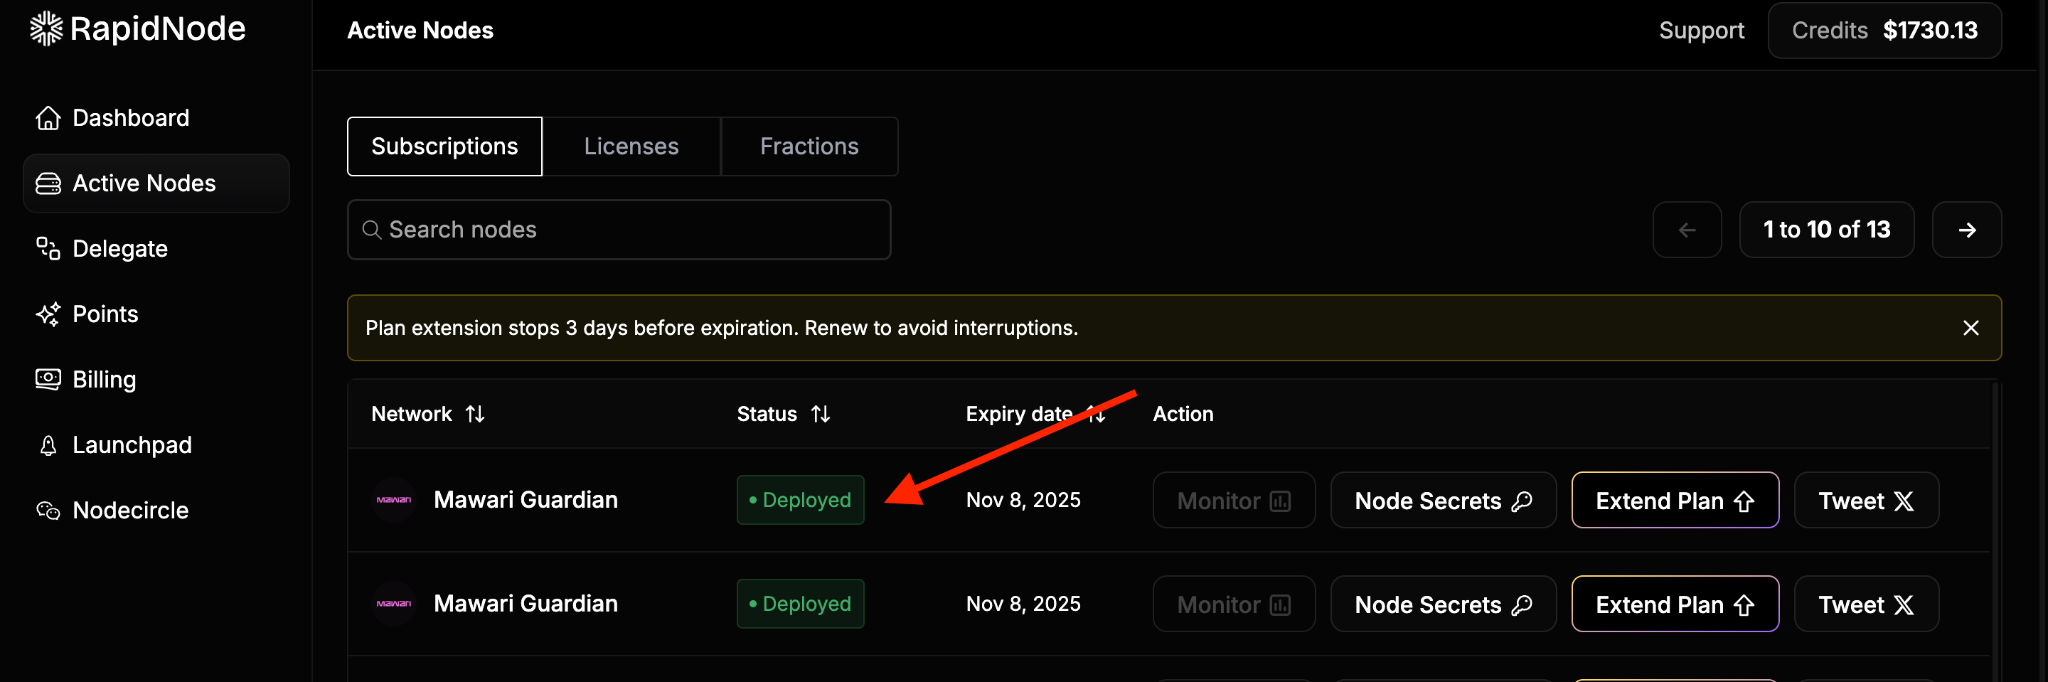Click the Search nodes input field
Image resolution: width=2048 pixels, height=682 pixels.
tap(619, 230)
